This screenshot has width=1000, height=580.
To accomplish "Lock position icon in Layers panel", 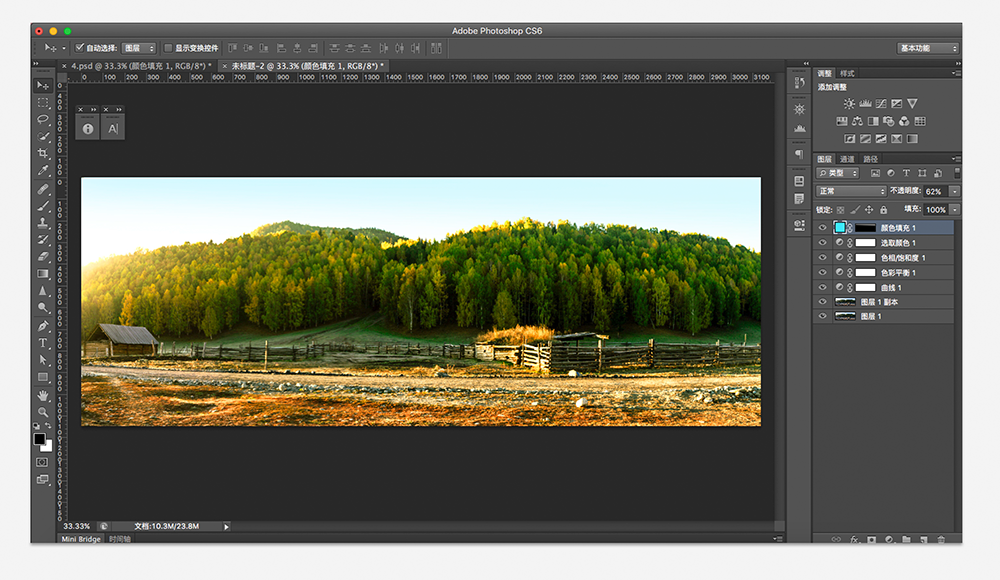I will (x=869, y=210).
